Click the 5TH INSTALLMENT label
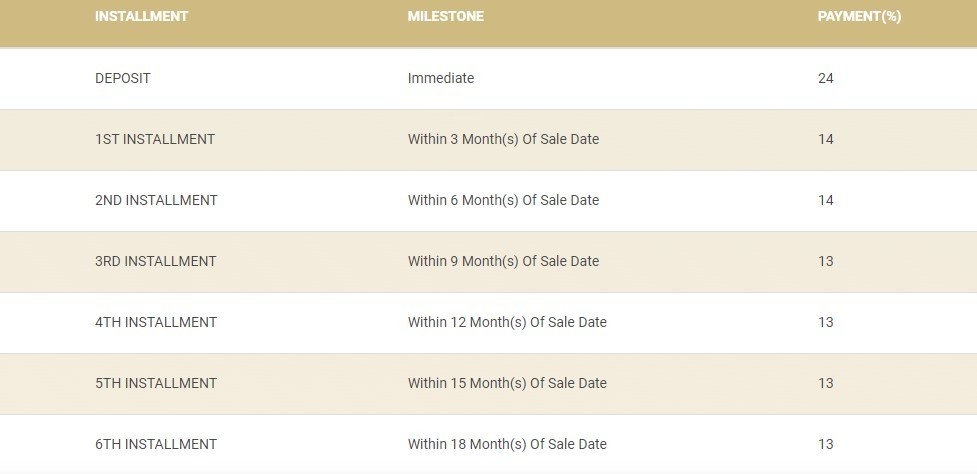This screenshot has height=474, width=977. click(156, 383)
